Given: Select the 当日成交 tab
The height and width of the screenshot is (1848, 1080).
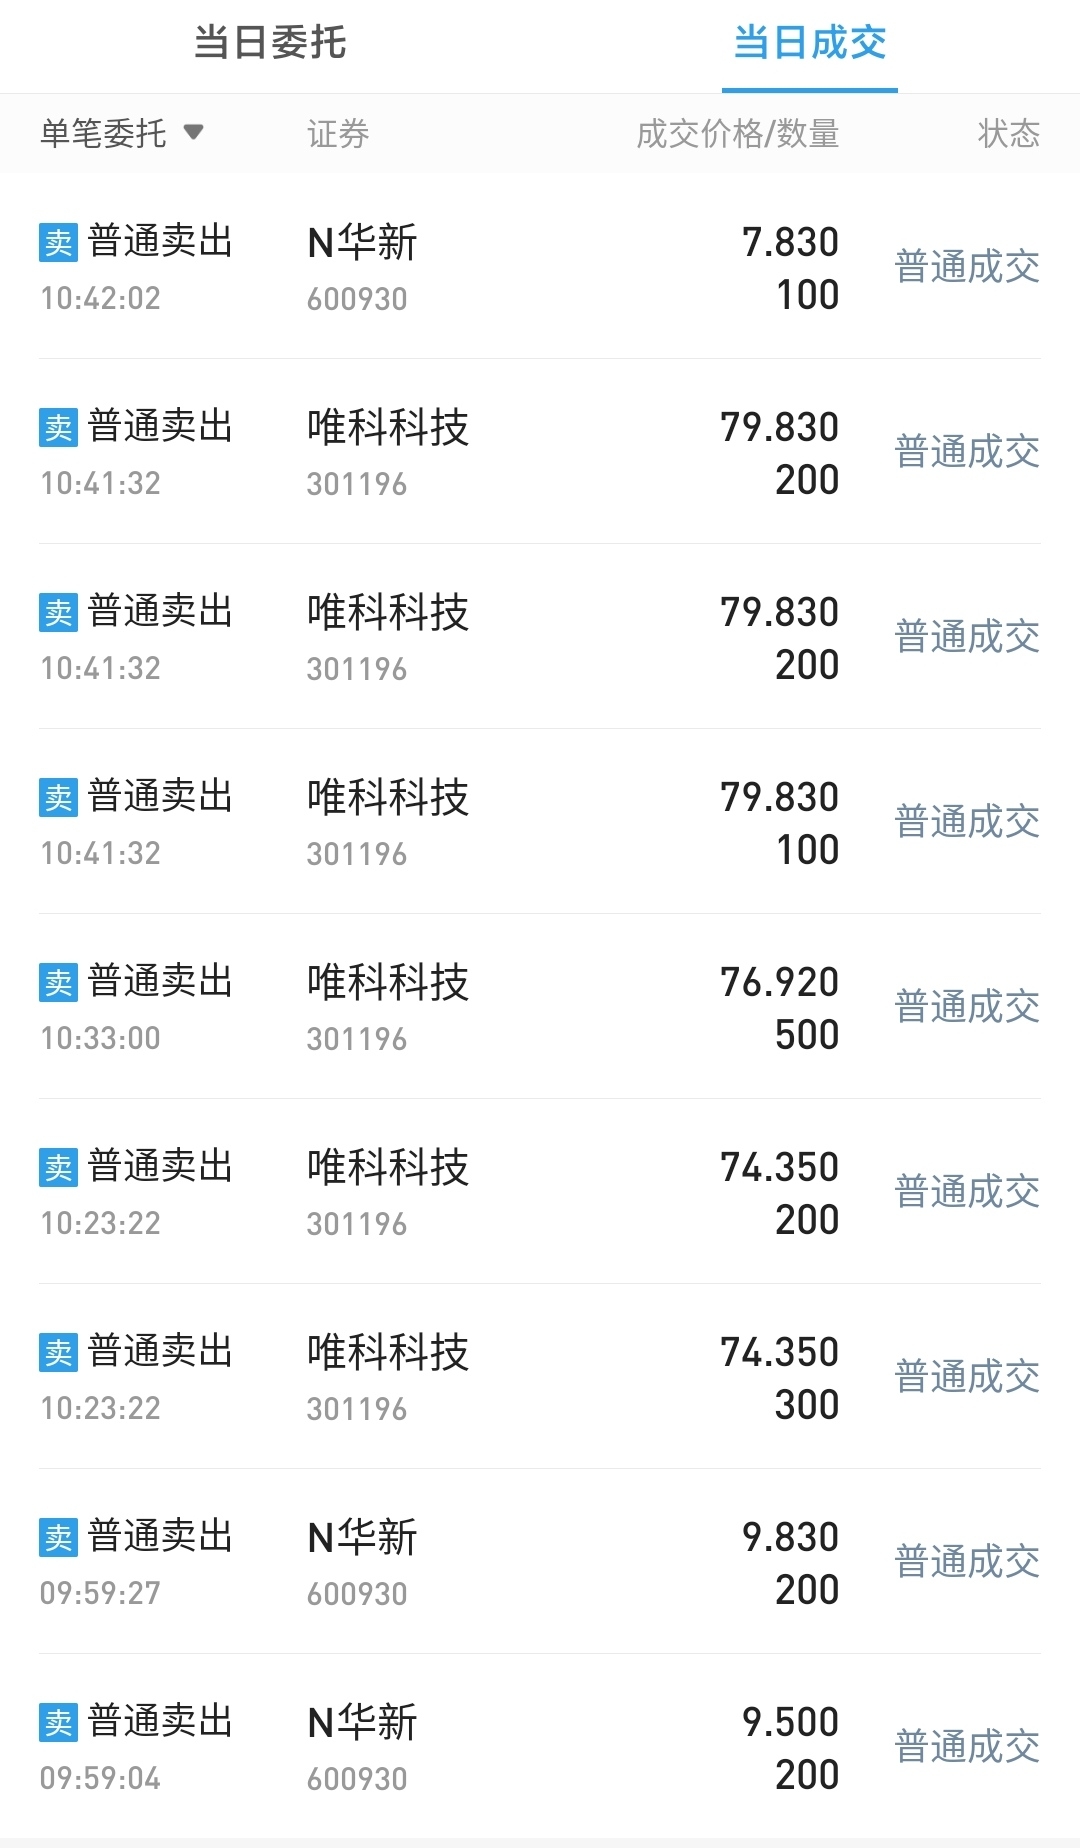Looking at the screenshot, I should [x=810, y=43].
